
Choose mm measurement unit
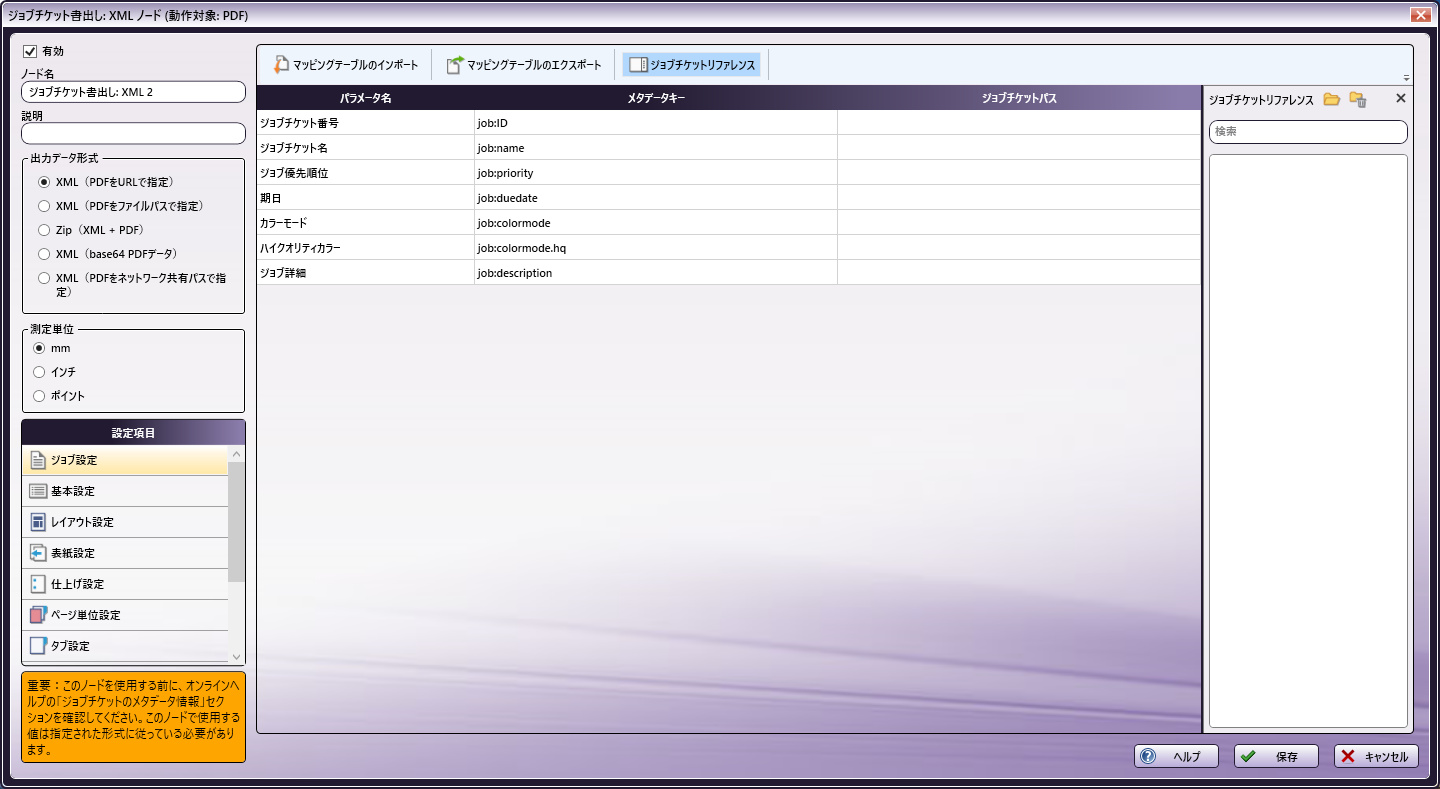[x=39, y=348]
